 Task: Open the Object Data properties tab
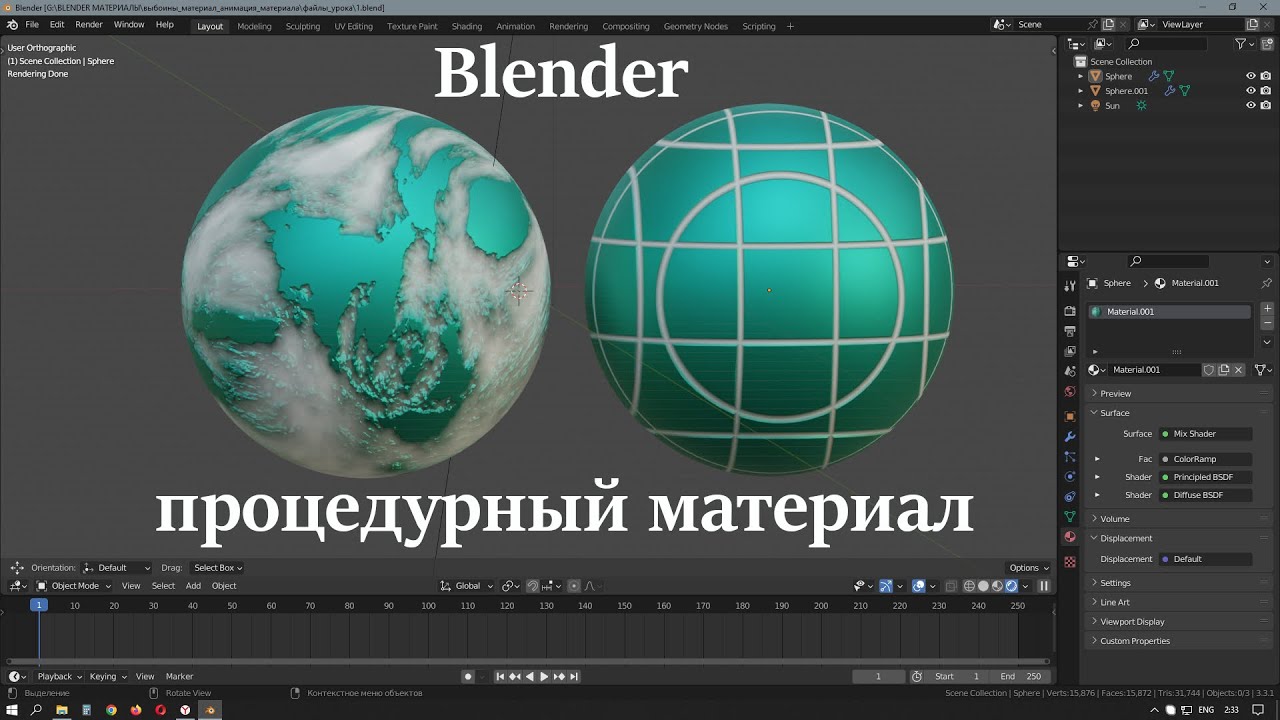coord(1070,516)
